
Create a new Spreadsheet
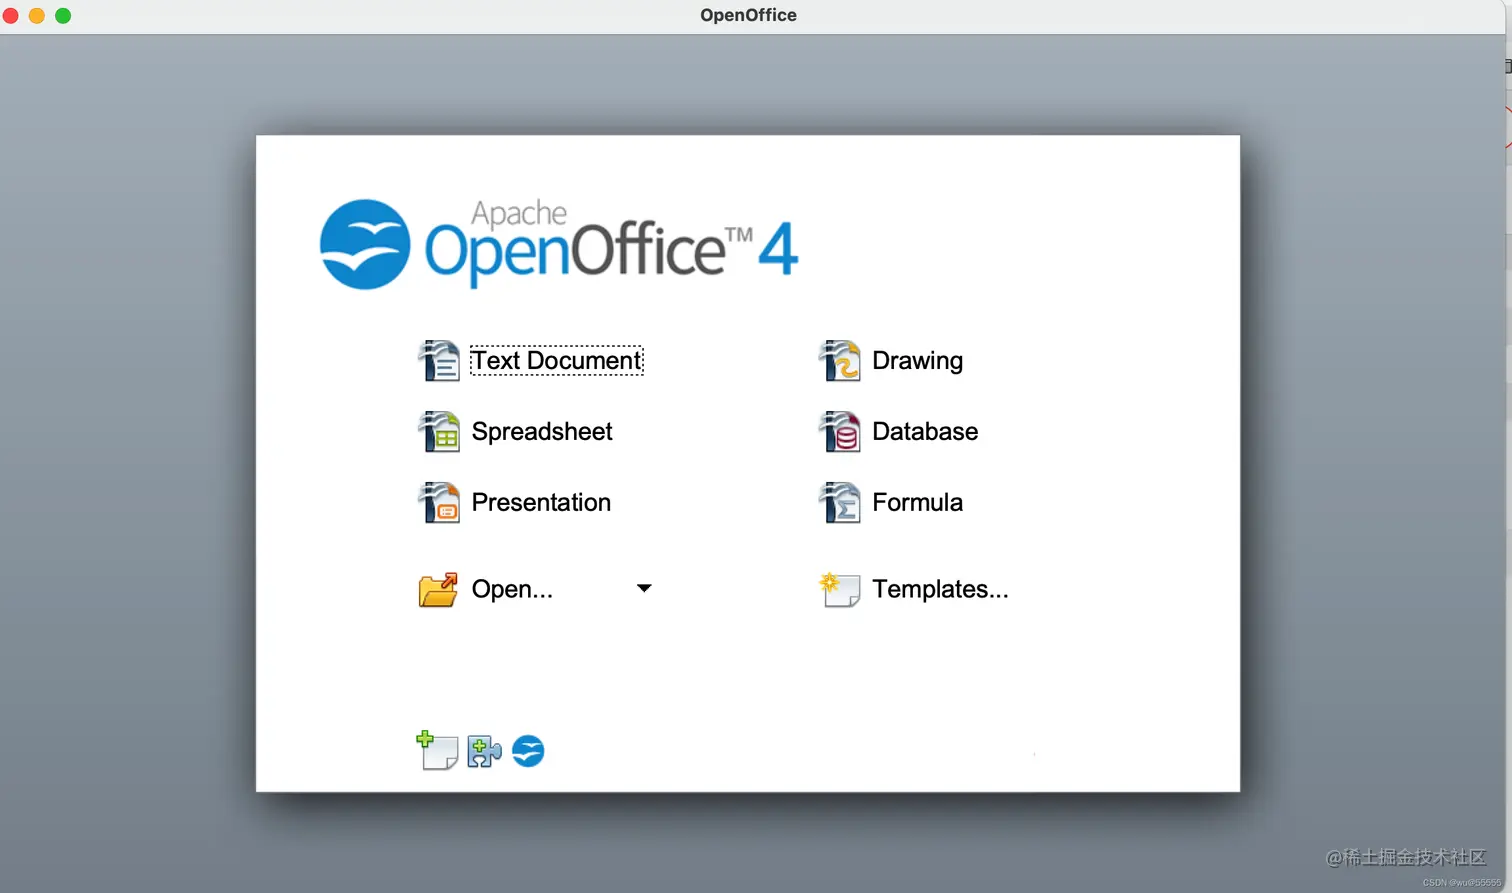(x=542, y=431)
